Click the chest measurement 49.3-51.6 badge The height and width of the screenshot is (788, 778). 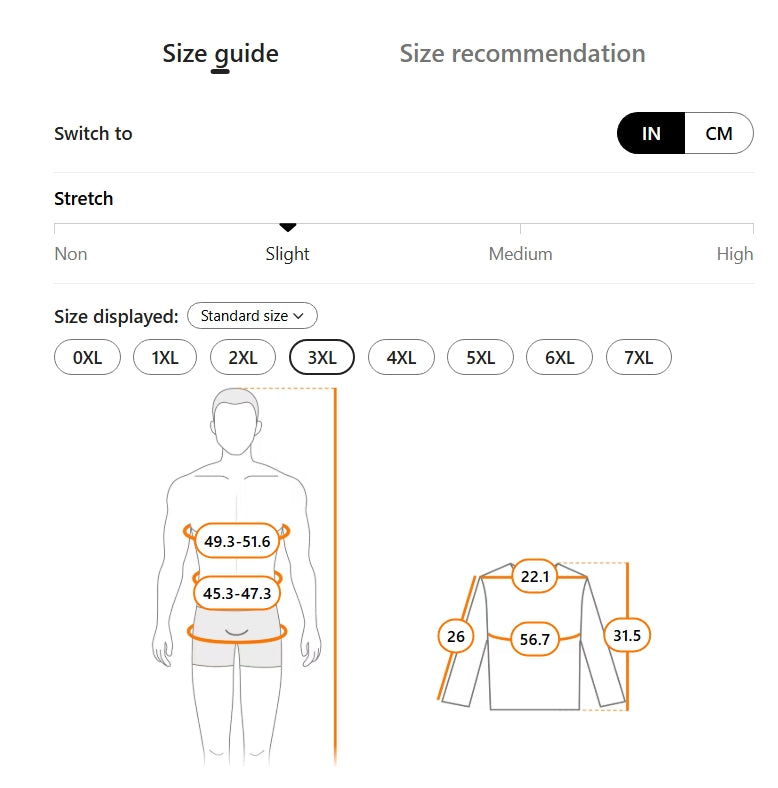(237, 541)
